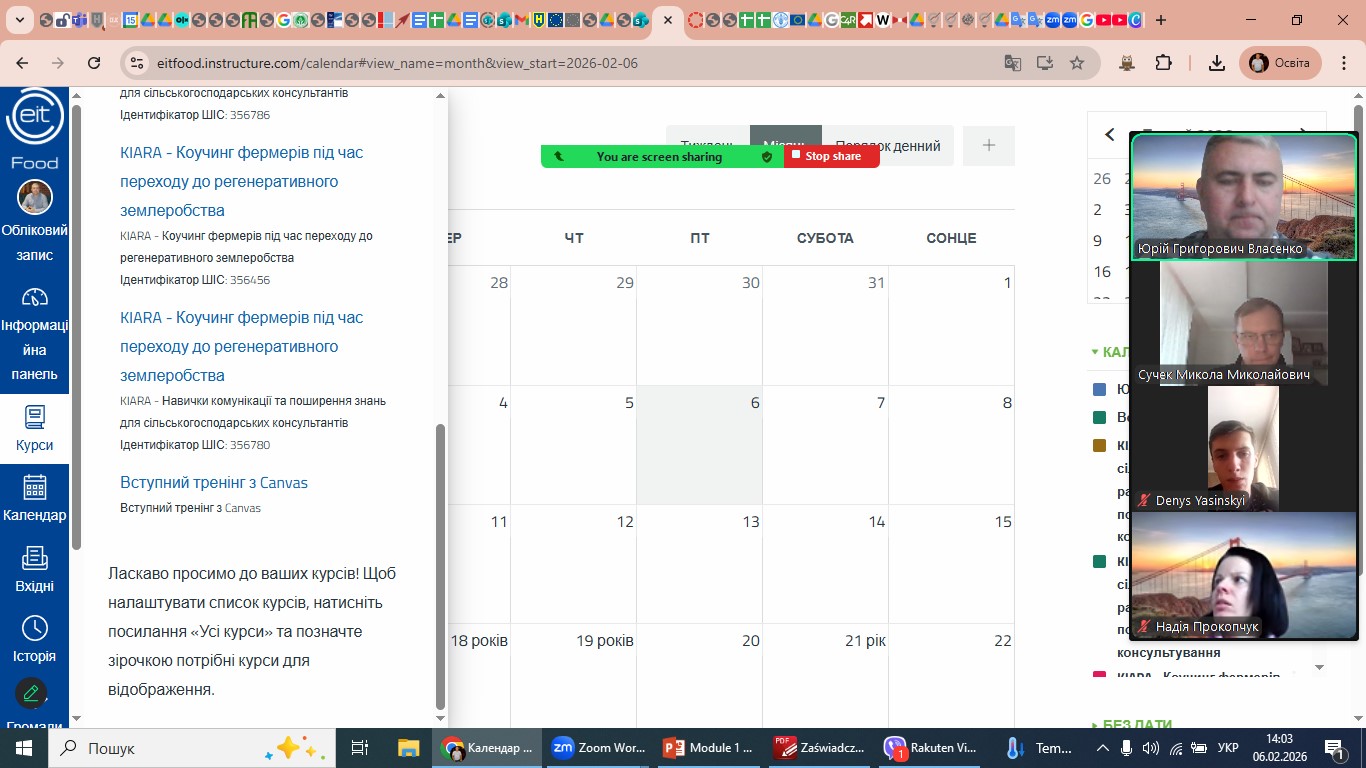Open Chrome Downloads

click(1217, 63)
